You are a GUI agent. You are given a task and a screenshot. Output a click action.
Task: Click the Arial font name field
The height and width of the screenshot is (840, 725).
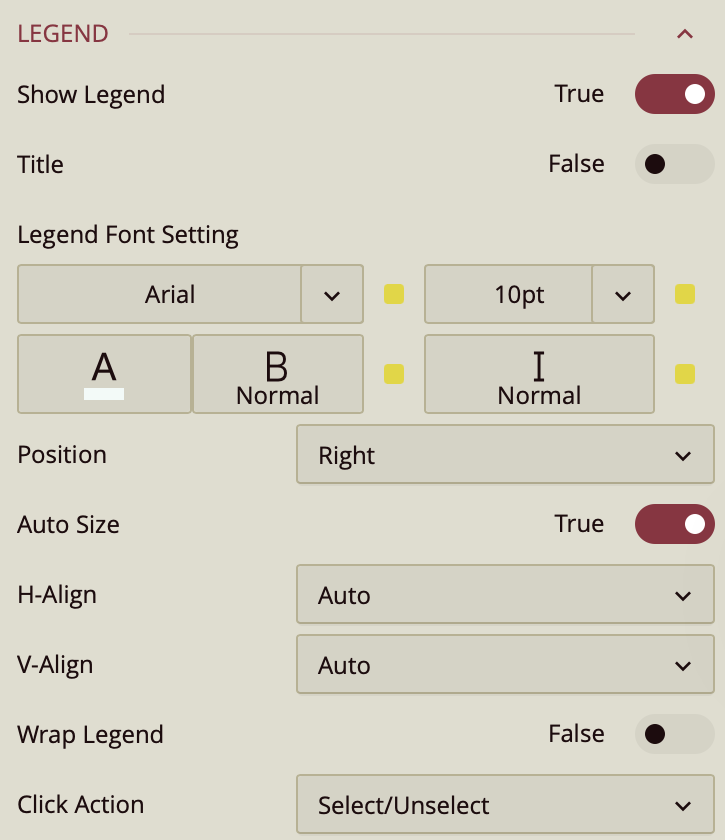click(x=160, y=295)
